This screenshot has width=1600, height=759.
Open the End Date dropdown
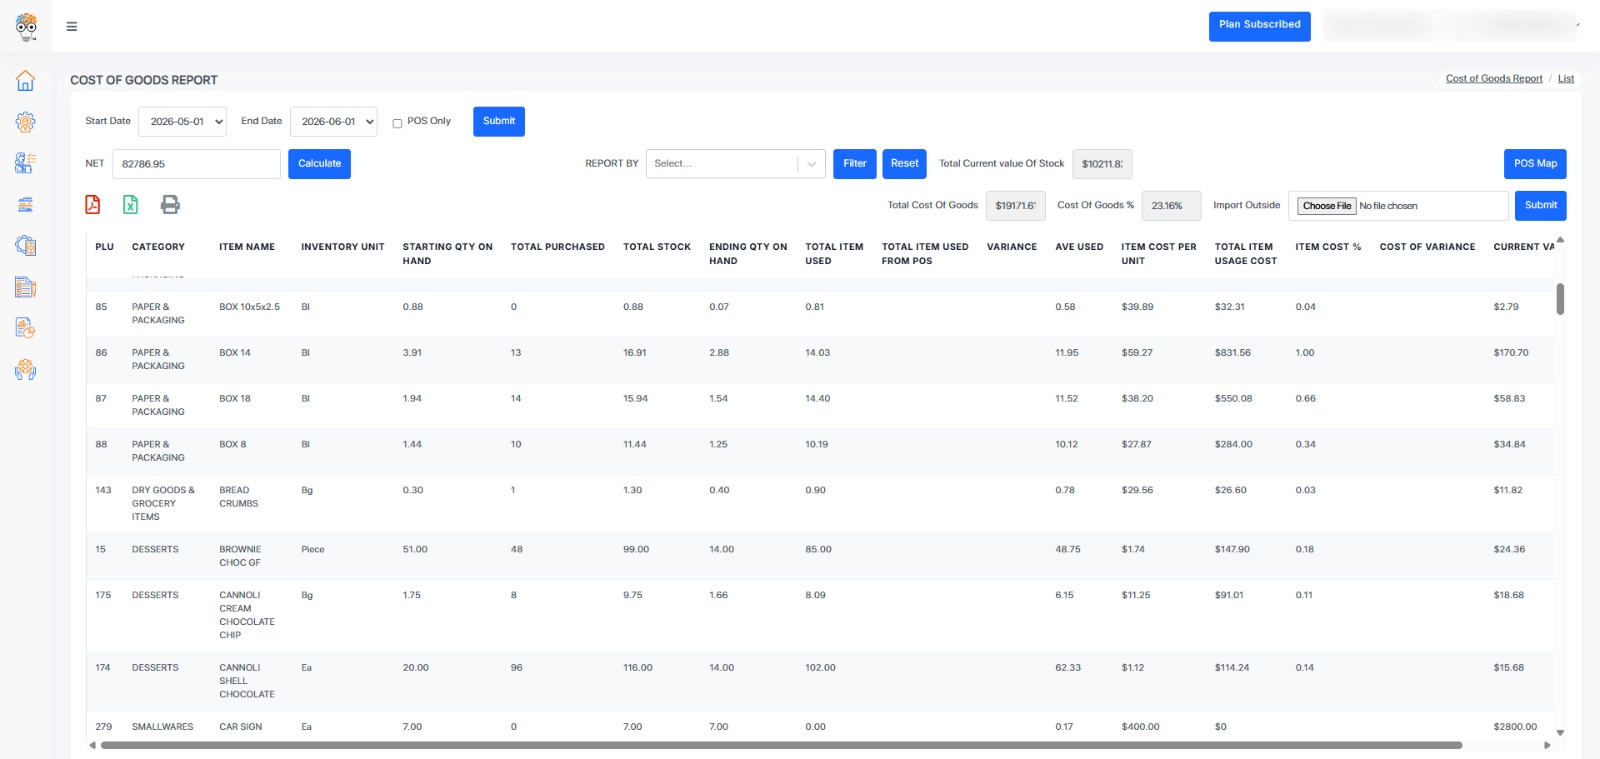point(334,122)
